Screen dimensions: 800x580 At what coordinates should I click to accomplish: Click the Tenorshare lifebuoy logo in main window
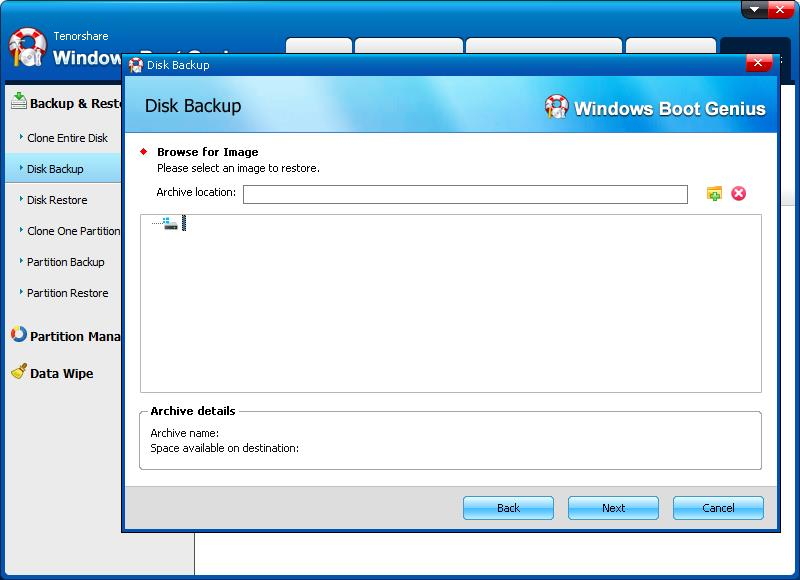tap(28, 47)
